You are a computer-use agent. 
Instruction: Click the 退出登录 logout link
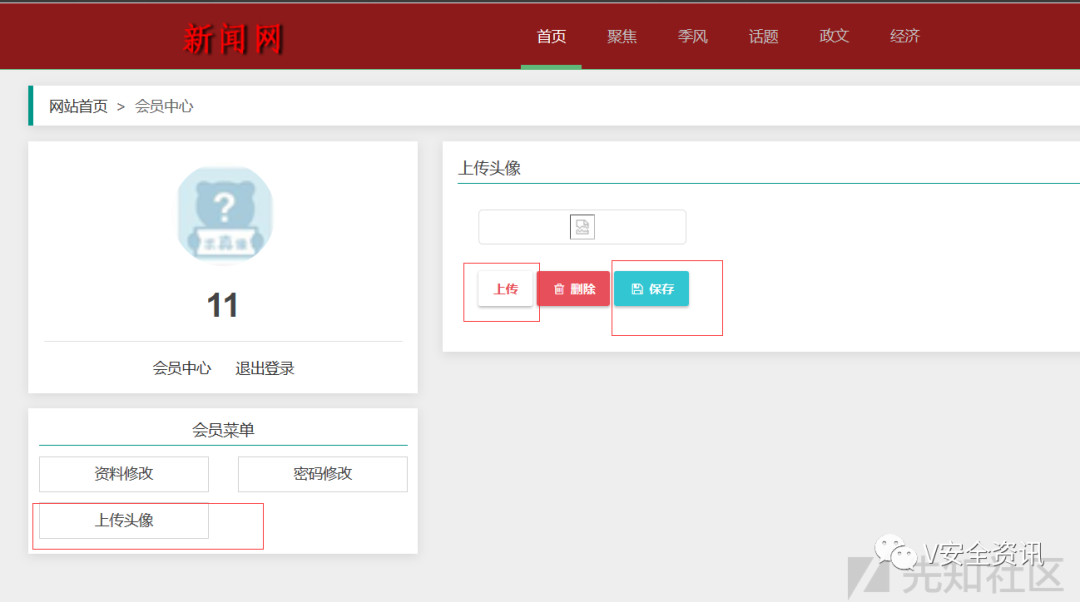tap(264, 369)
